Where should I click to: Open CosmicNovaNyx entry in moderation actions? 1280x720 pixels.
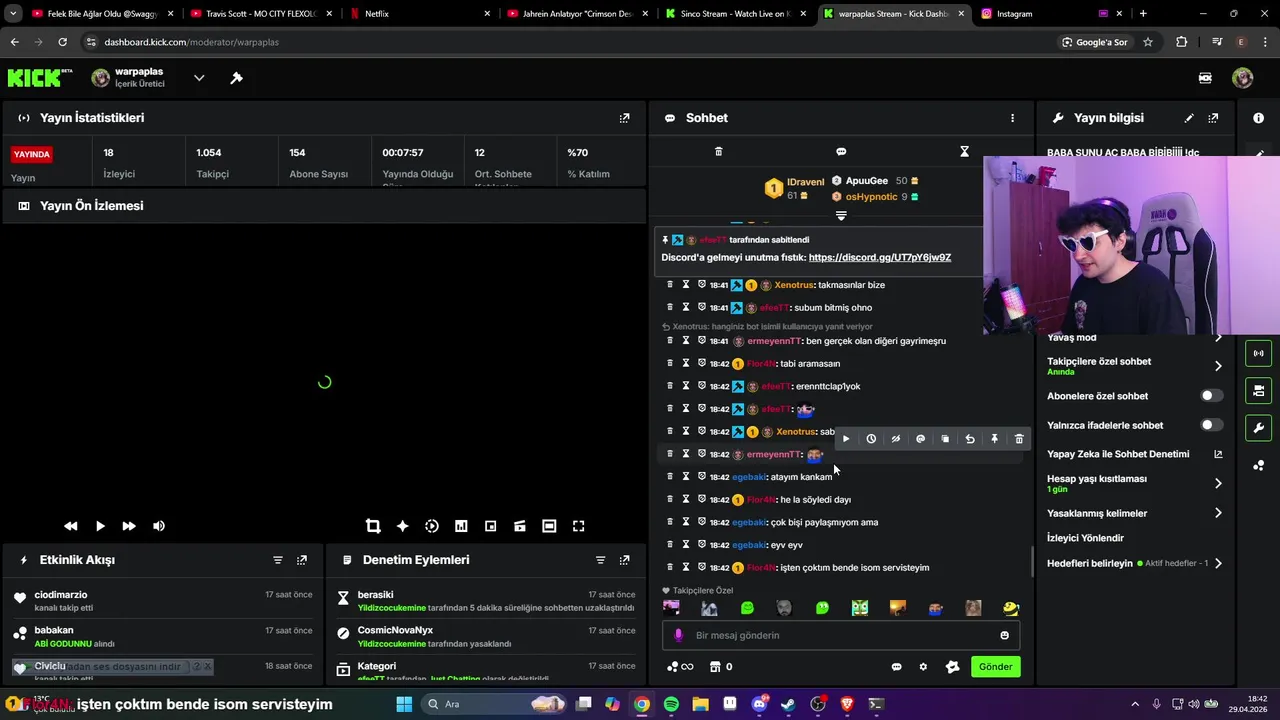coord(395,631)
